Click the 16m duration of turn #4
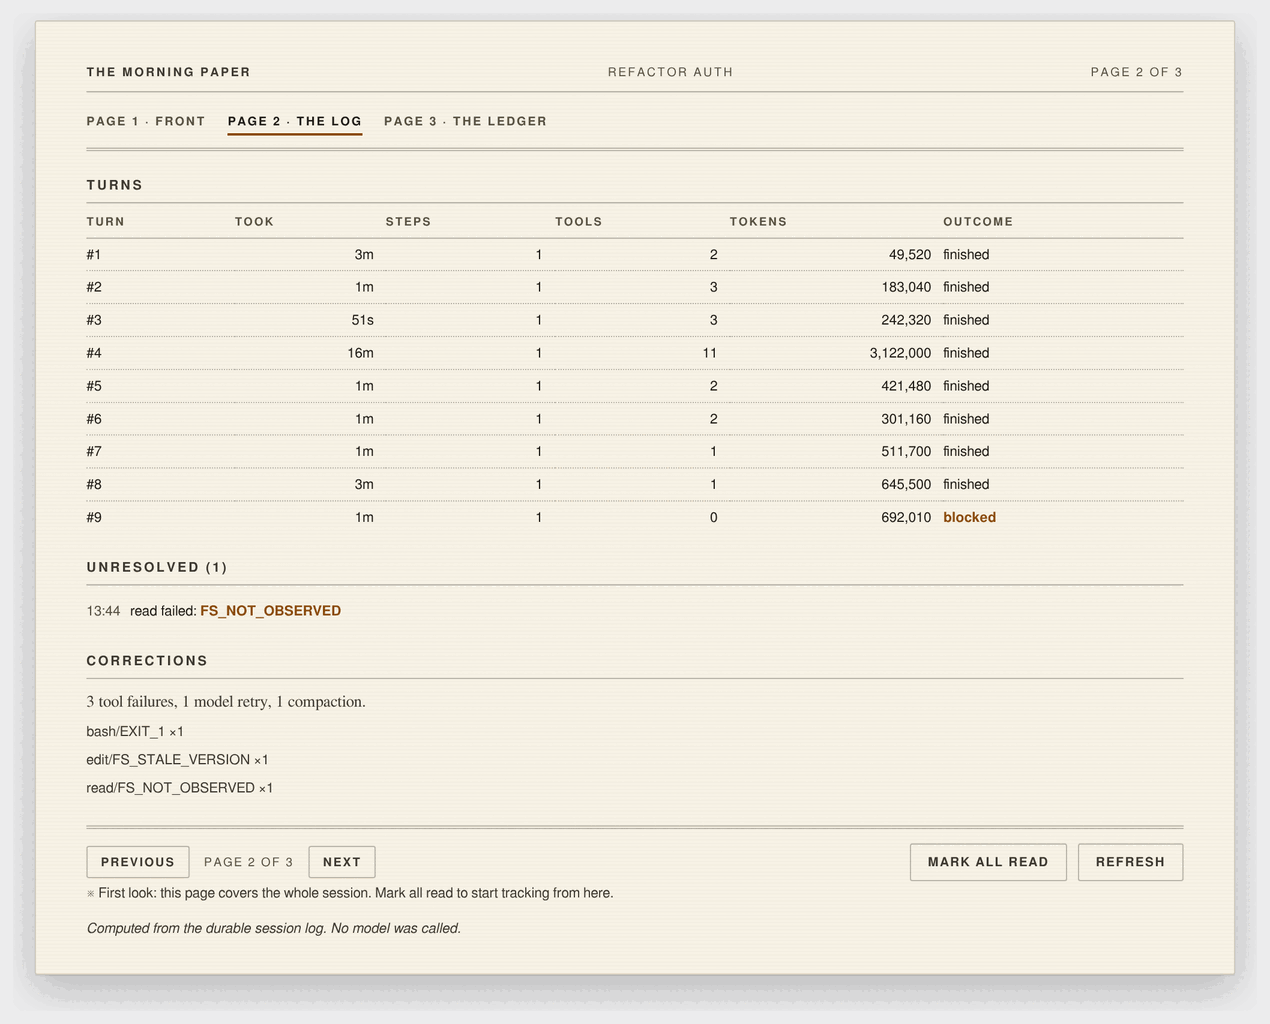 pos(360,353)
